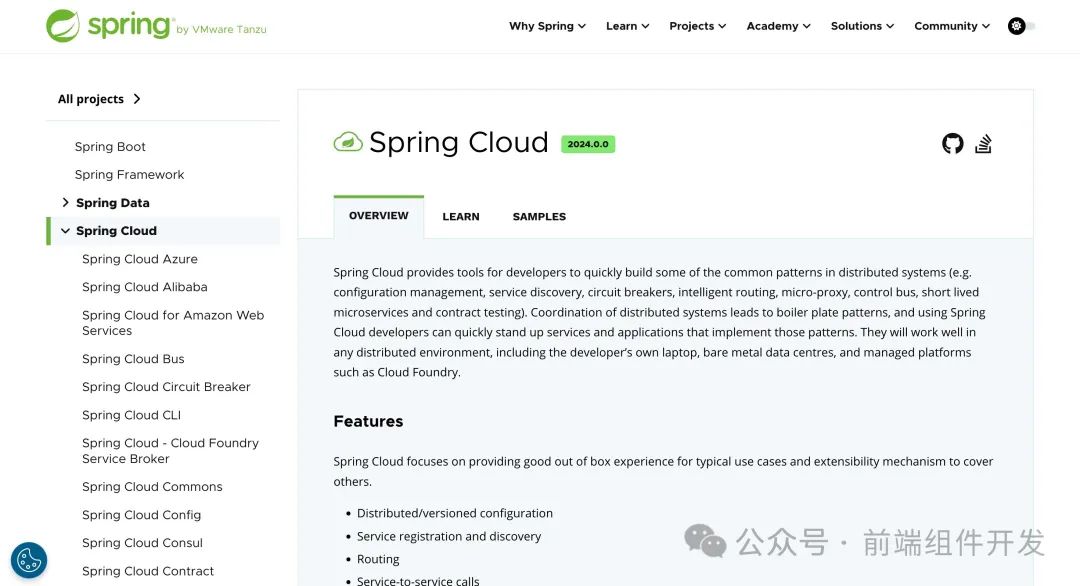Open Spring Cloud Alibaba
The width and height of the screenshot is (1080, 586).
click(x=145, y=287)
